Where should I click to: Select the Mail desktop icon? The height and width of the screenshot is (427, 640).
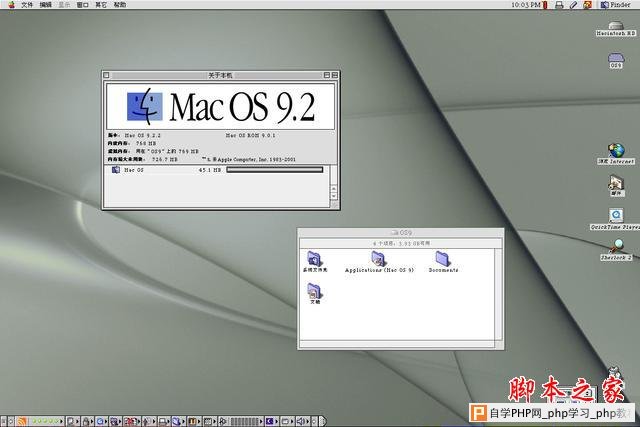[616, 186]
